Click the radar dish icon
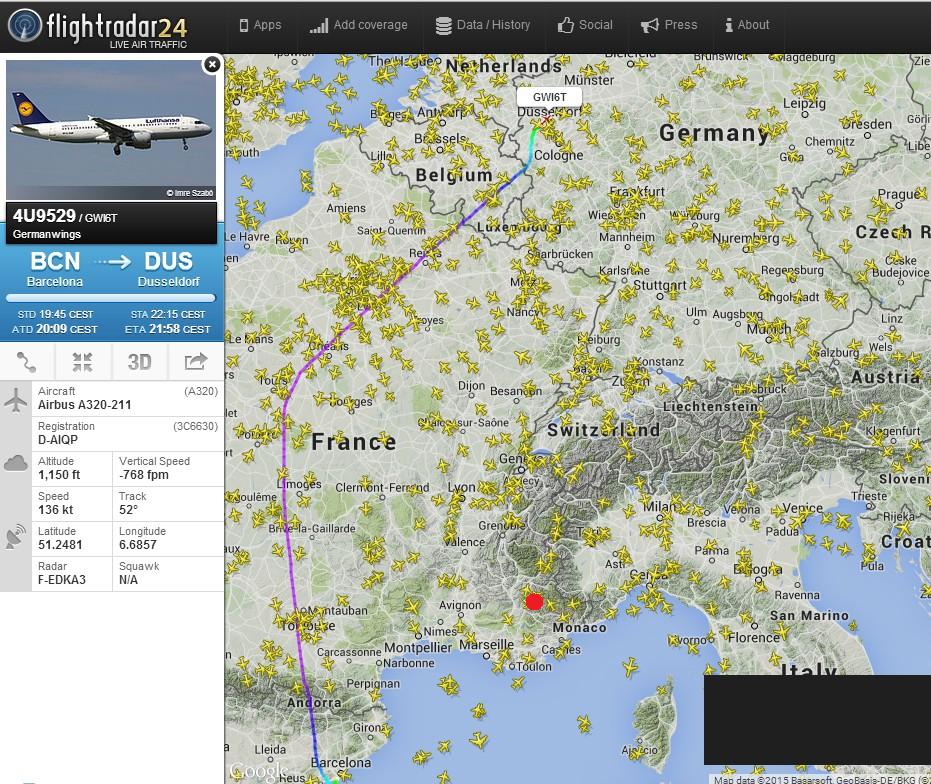 coord(15,536)
